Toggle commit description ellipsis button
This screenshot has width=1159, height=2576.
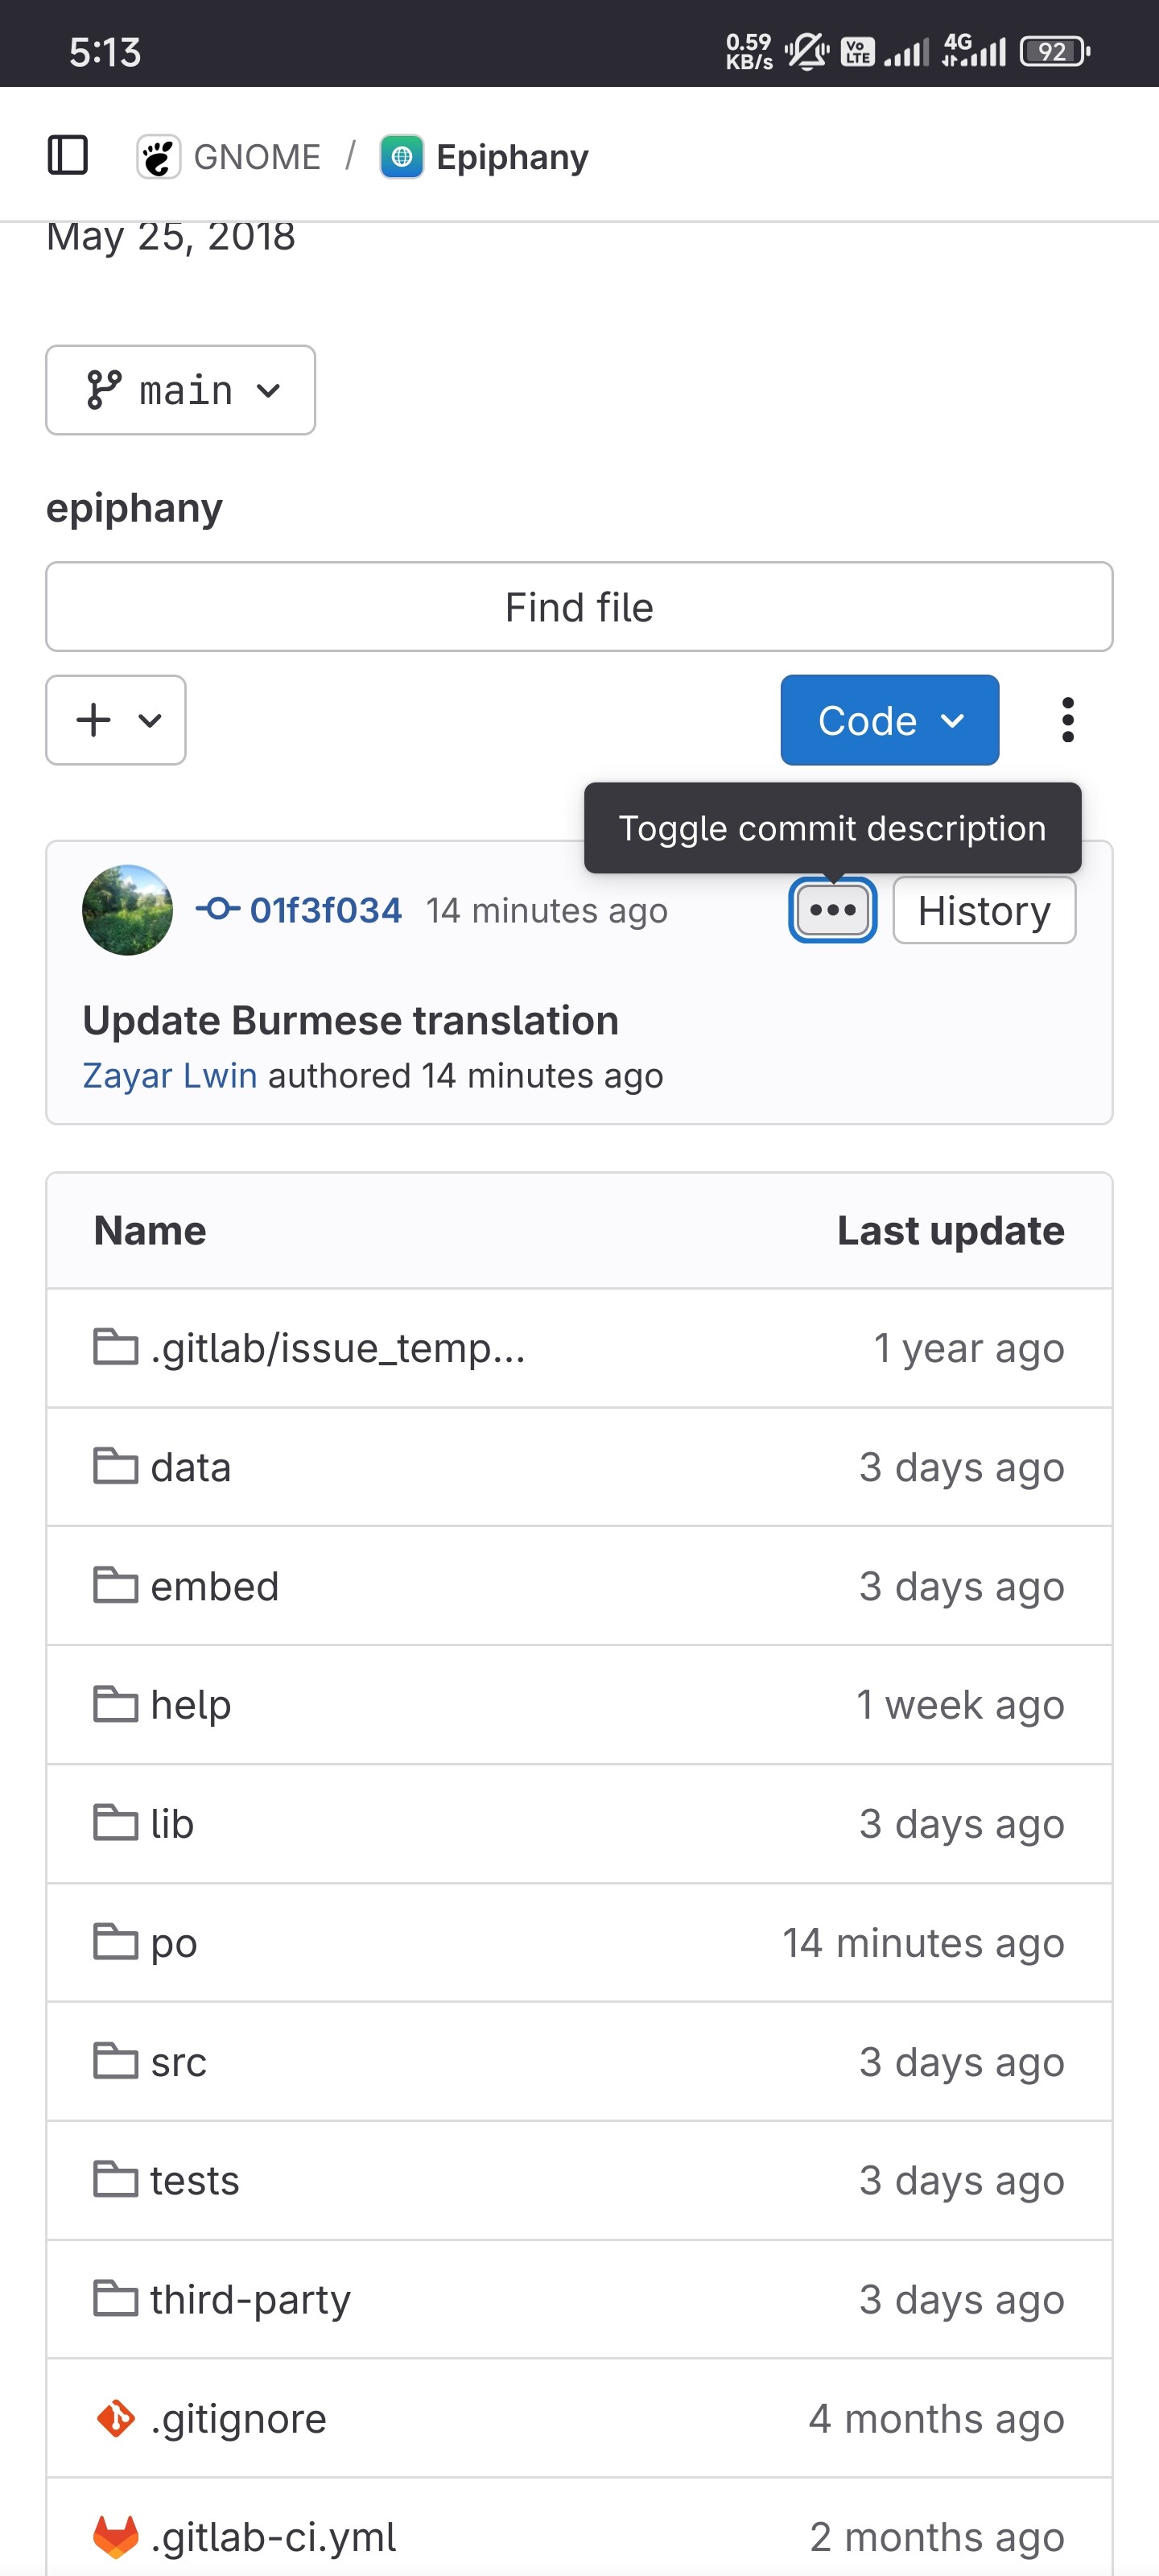832,910
